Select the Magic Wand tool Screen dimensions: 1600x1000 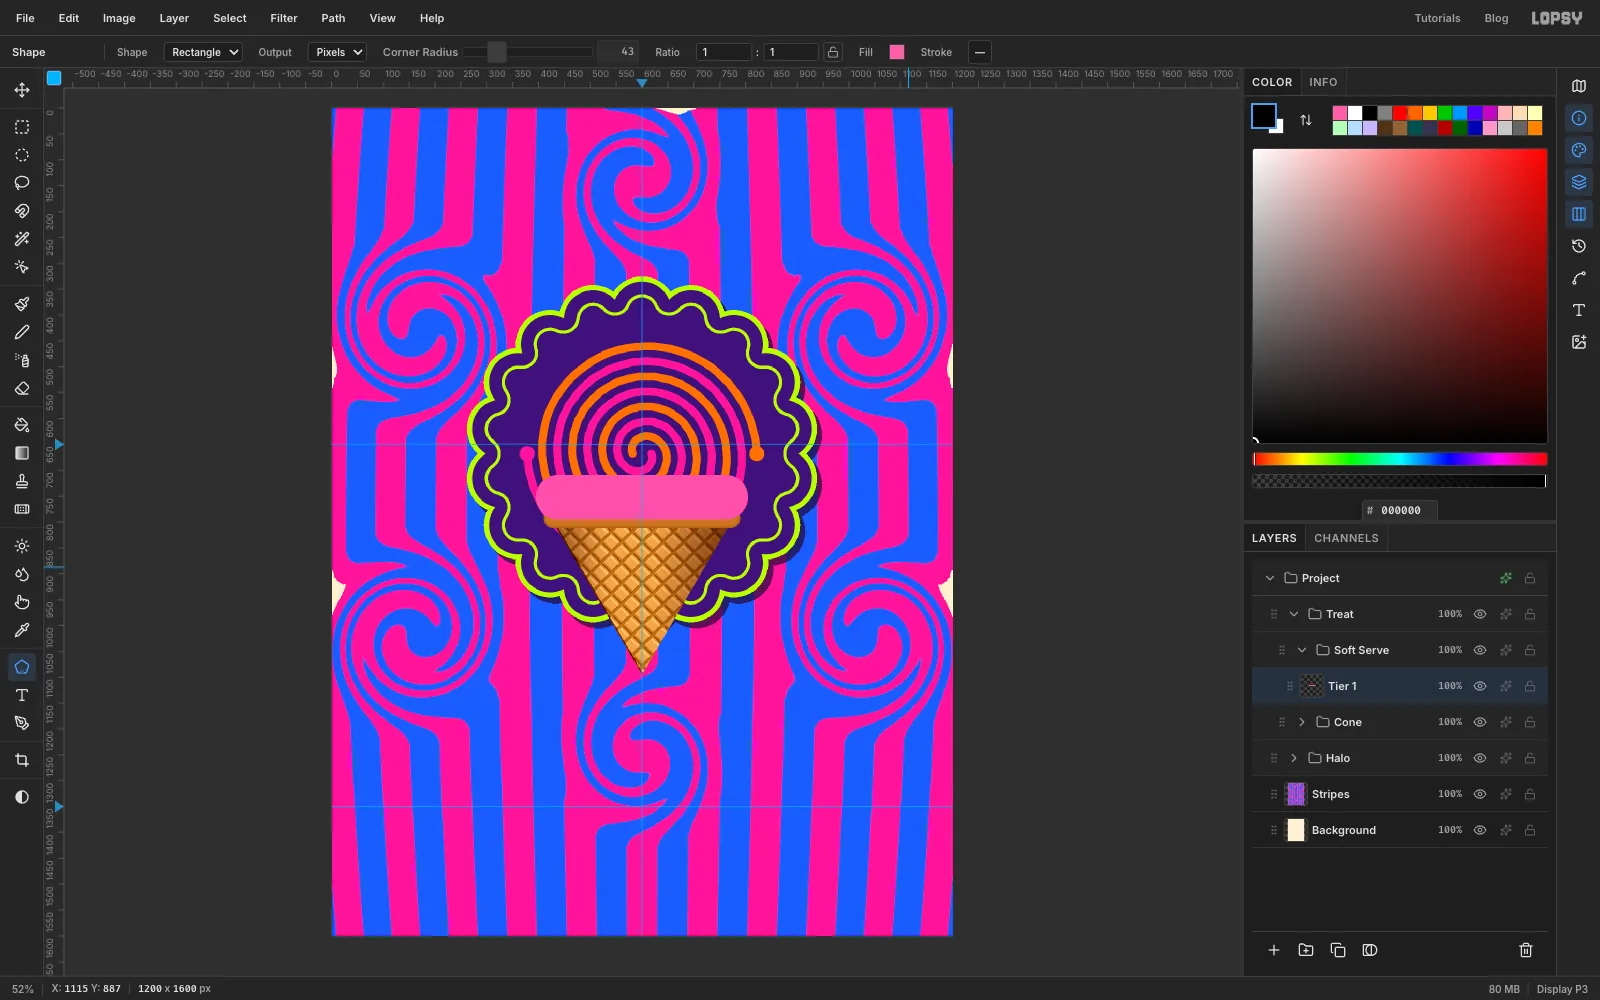[x=22, y=239]
